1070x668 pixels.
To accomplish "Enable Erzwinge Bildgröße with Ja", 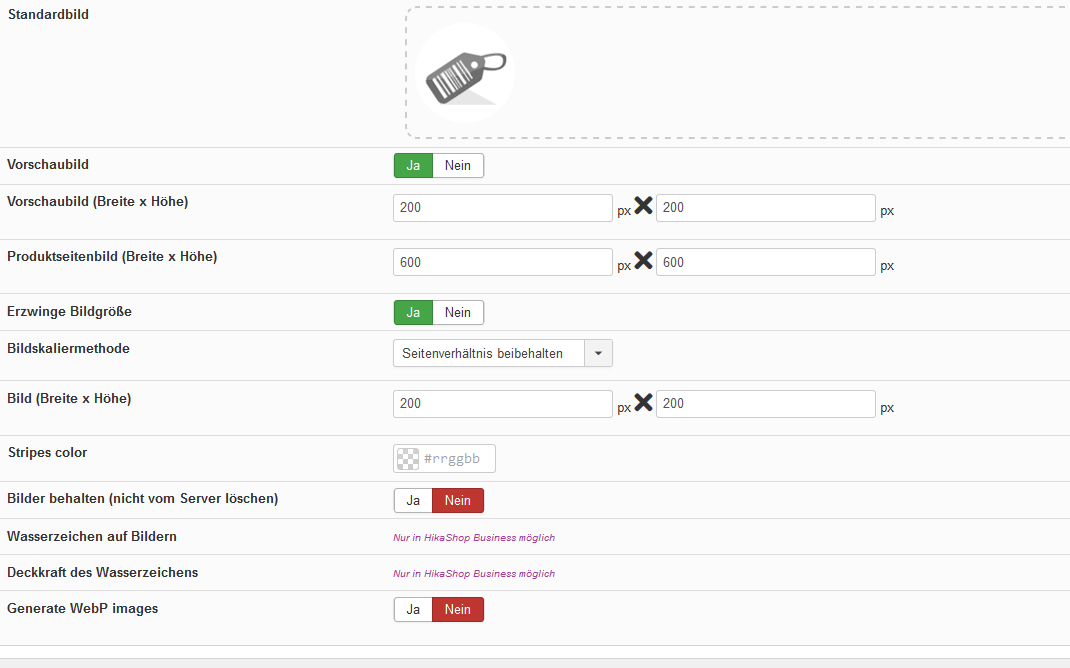I will point(413,313).
